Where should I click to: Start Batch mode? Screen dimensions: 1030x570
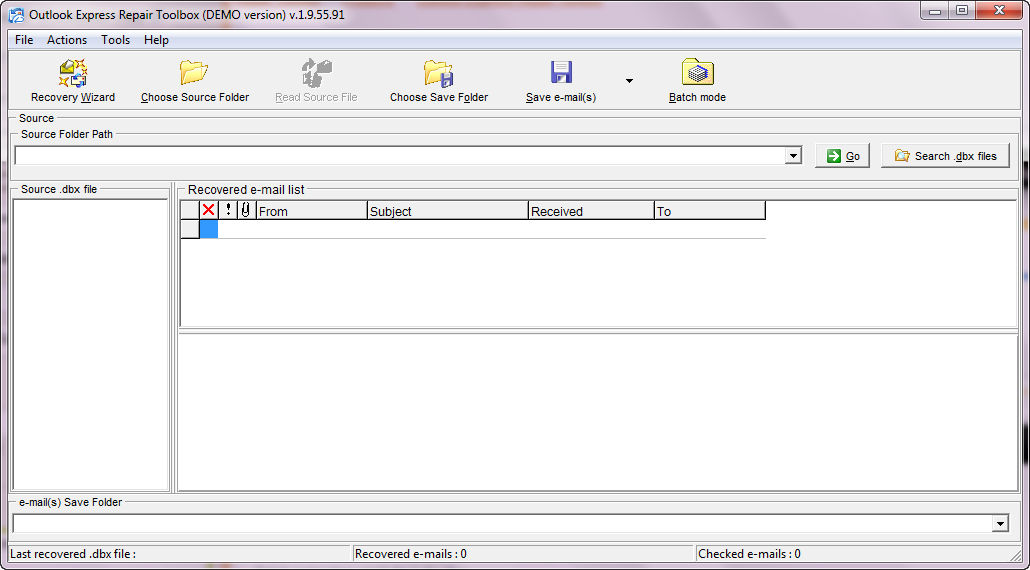click(x=697, y=81)
